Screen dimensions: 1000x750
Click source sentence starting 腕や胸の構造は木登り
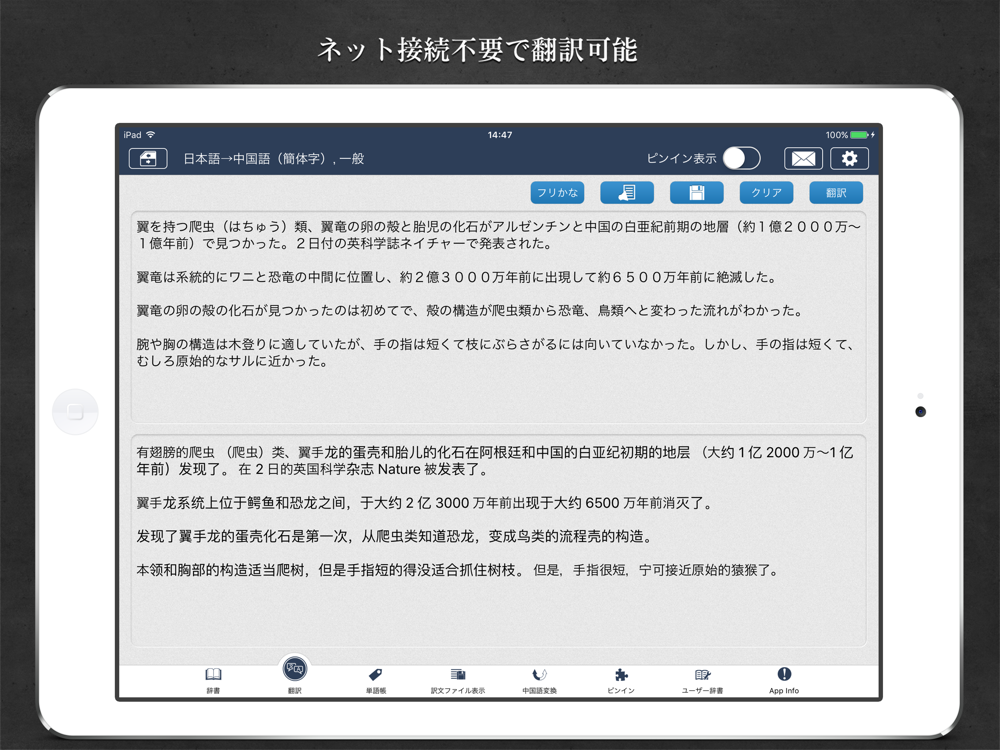[496, 353]
